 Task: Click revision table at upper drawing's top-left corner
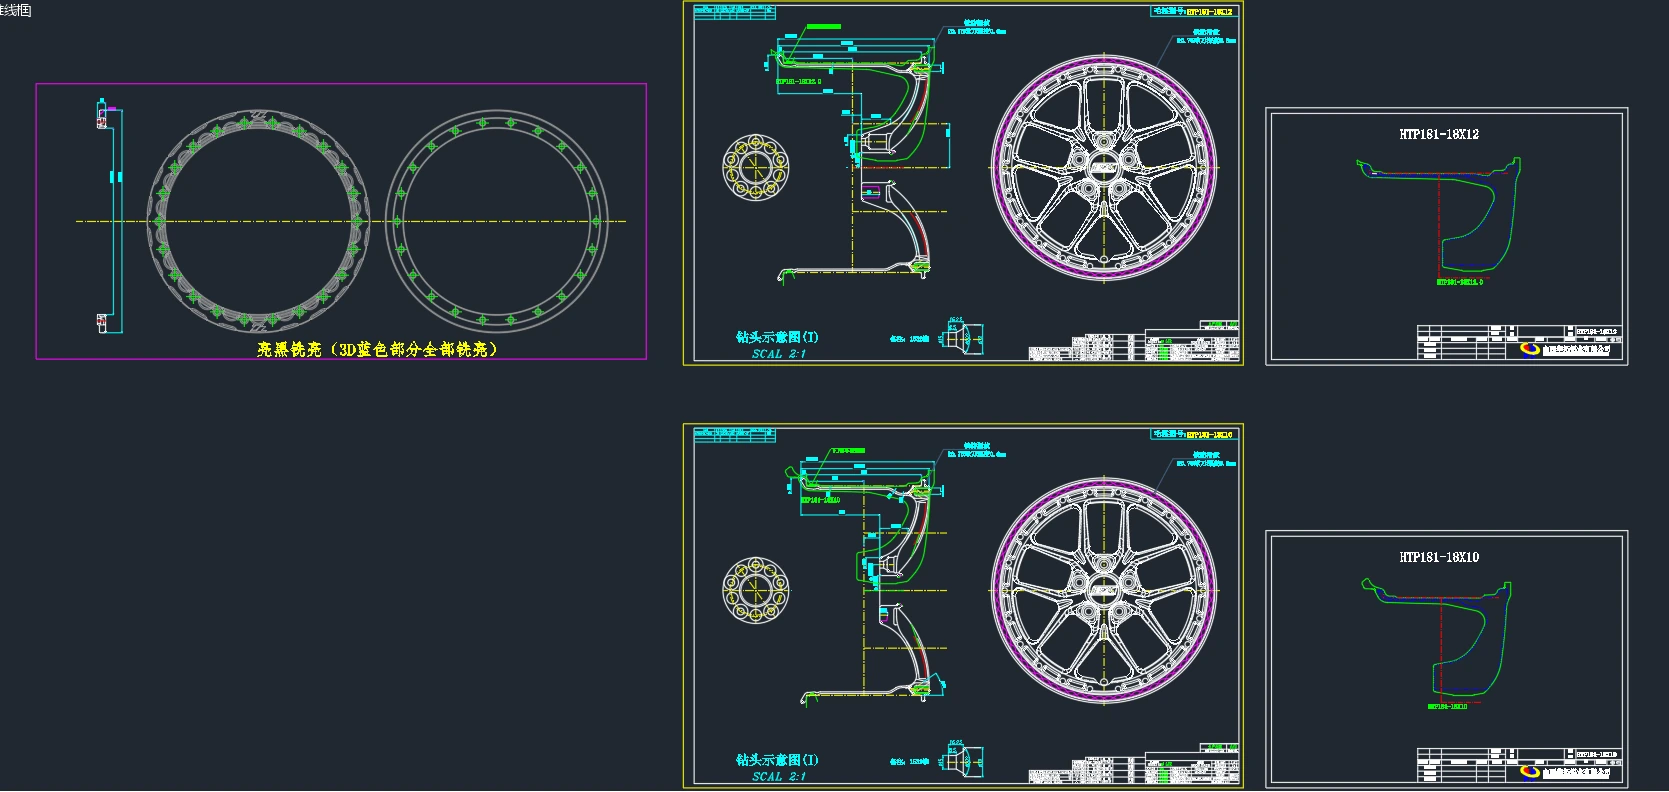point(734,11)
